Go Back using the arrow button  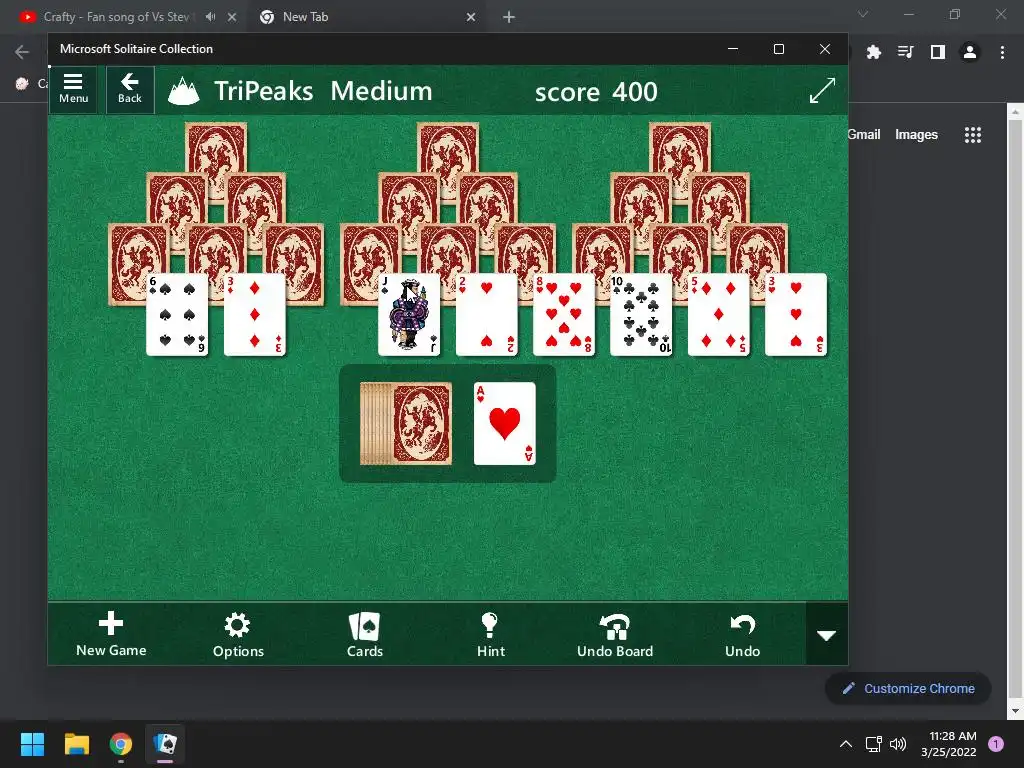tap(130, 89)
